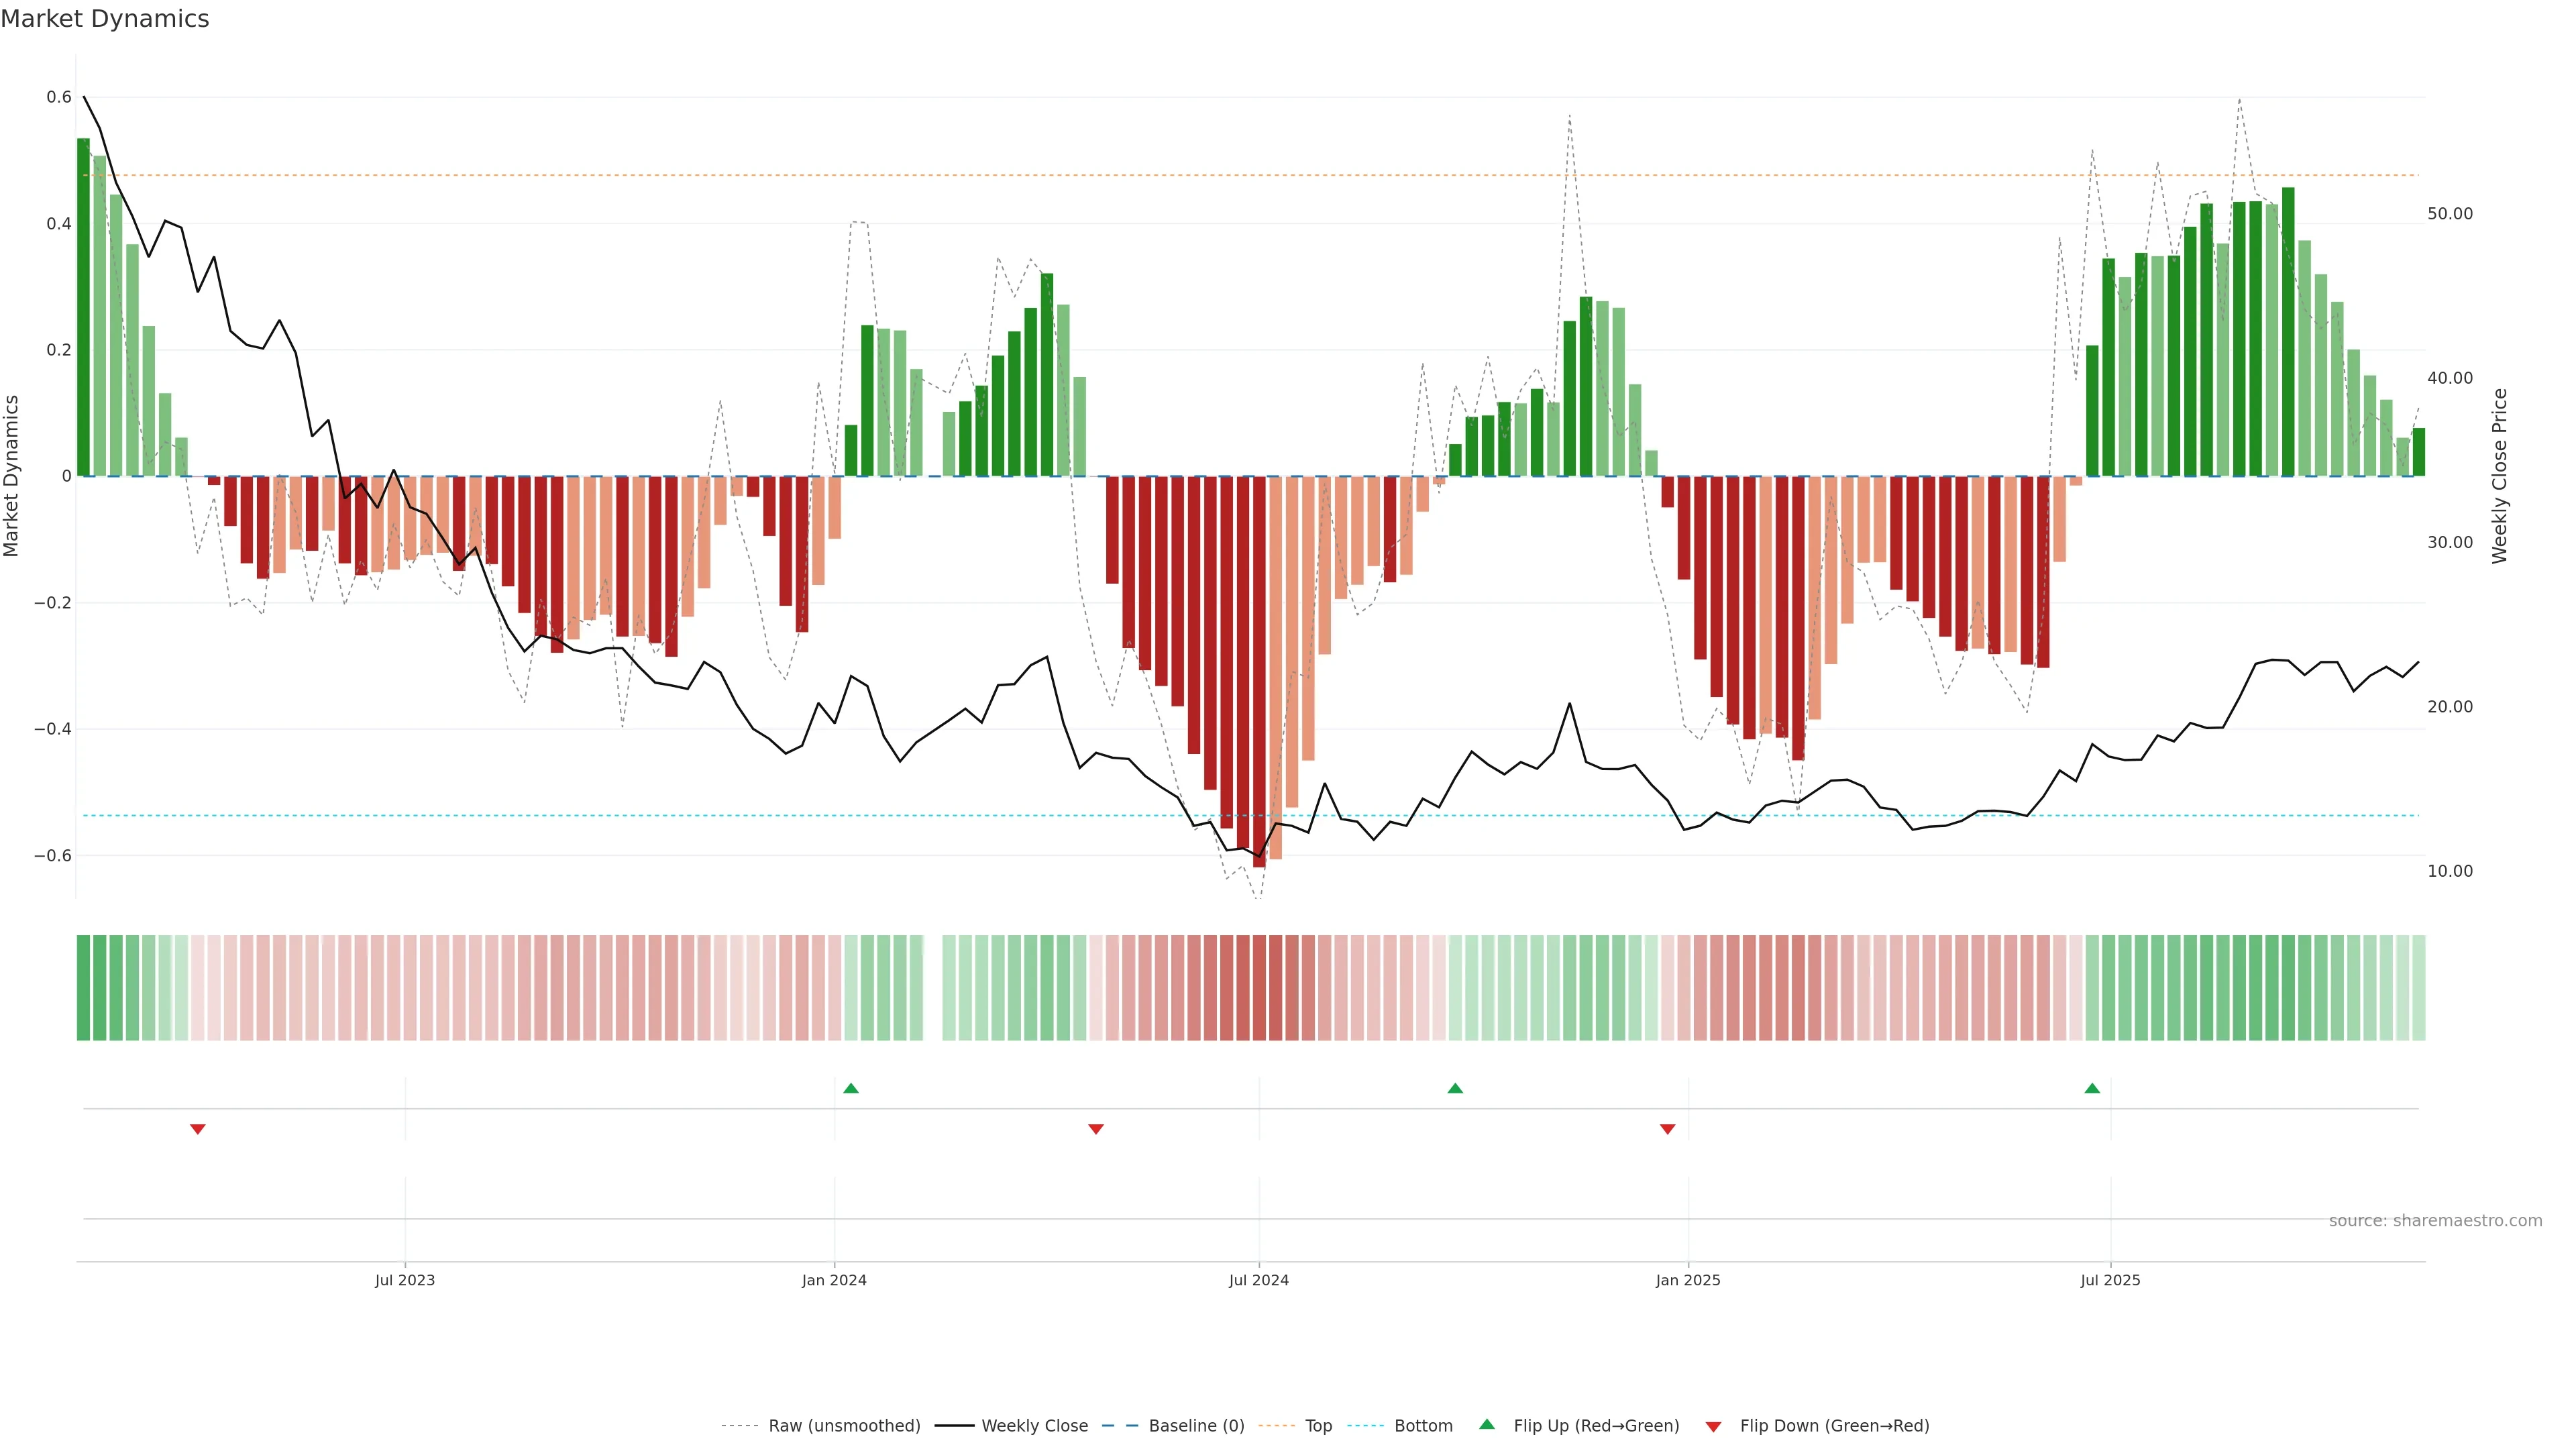Click the Flip Down marker before Jan 2025
Image resolution: width=2576 pixels, height=1449 pixels.
tap(1667, 1129)
